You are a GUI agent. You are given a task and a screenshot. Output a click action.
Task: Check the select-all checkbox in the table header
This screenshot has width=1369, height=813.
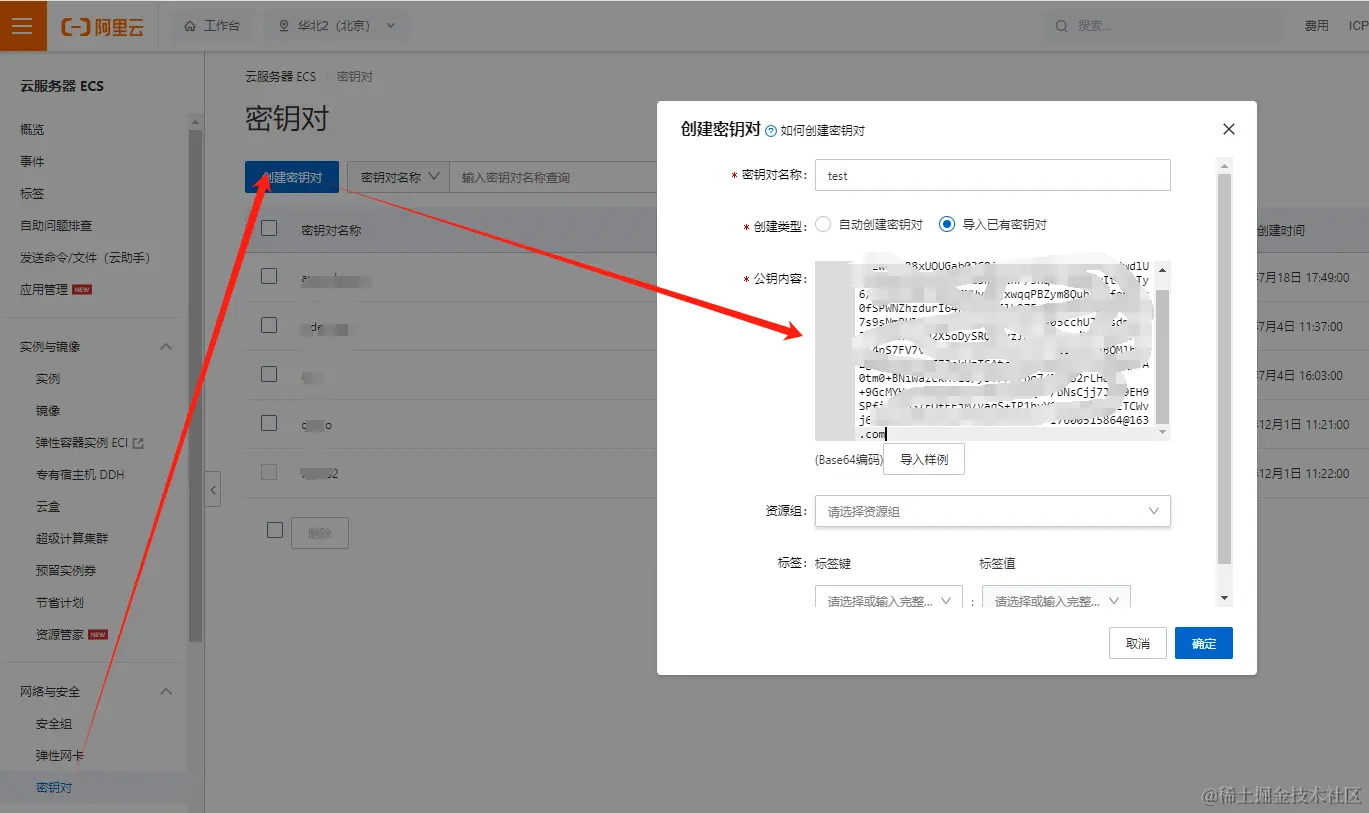(x=268, y=228)
